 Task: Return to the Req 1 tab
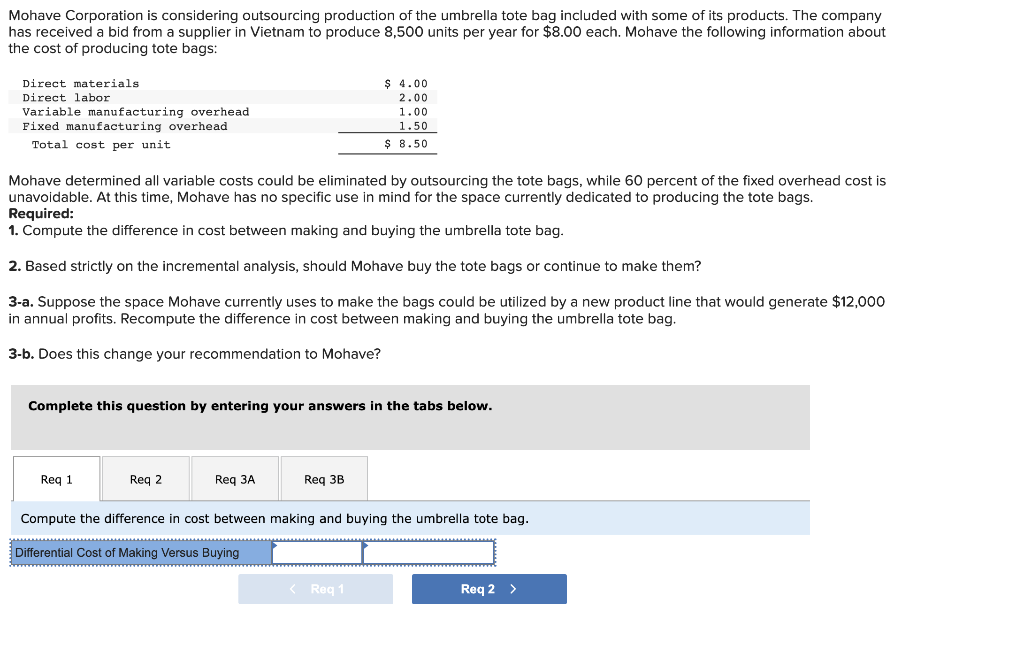point(55,478)
